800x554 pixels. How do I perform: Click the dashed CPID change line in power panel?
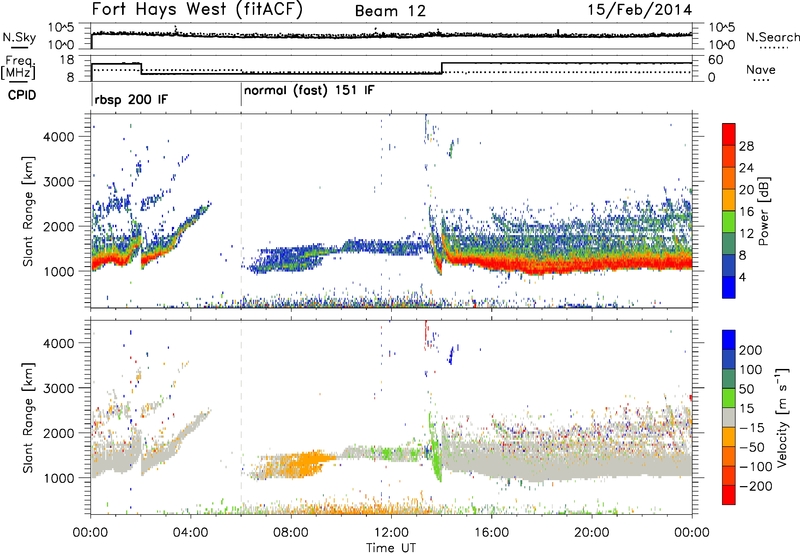241,211
